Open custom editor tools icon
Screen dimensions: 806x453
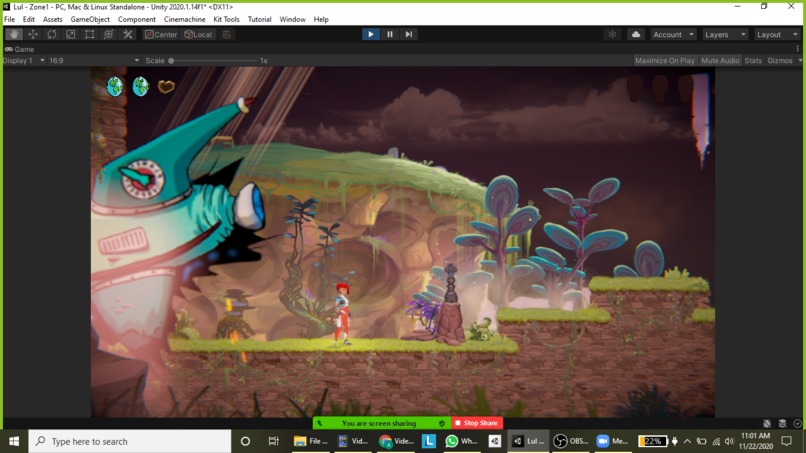tap(127, 34)
